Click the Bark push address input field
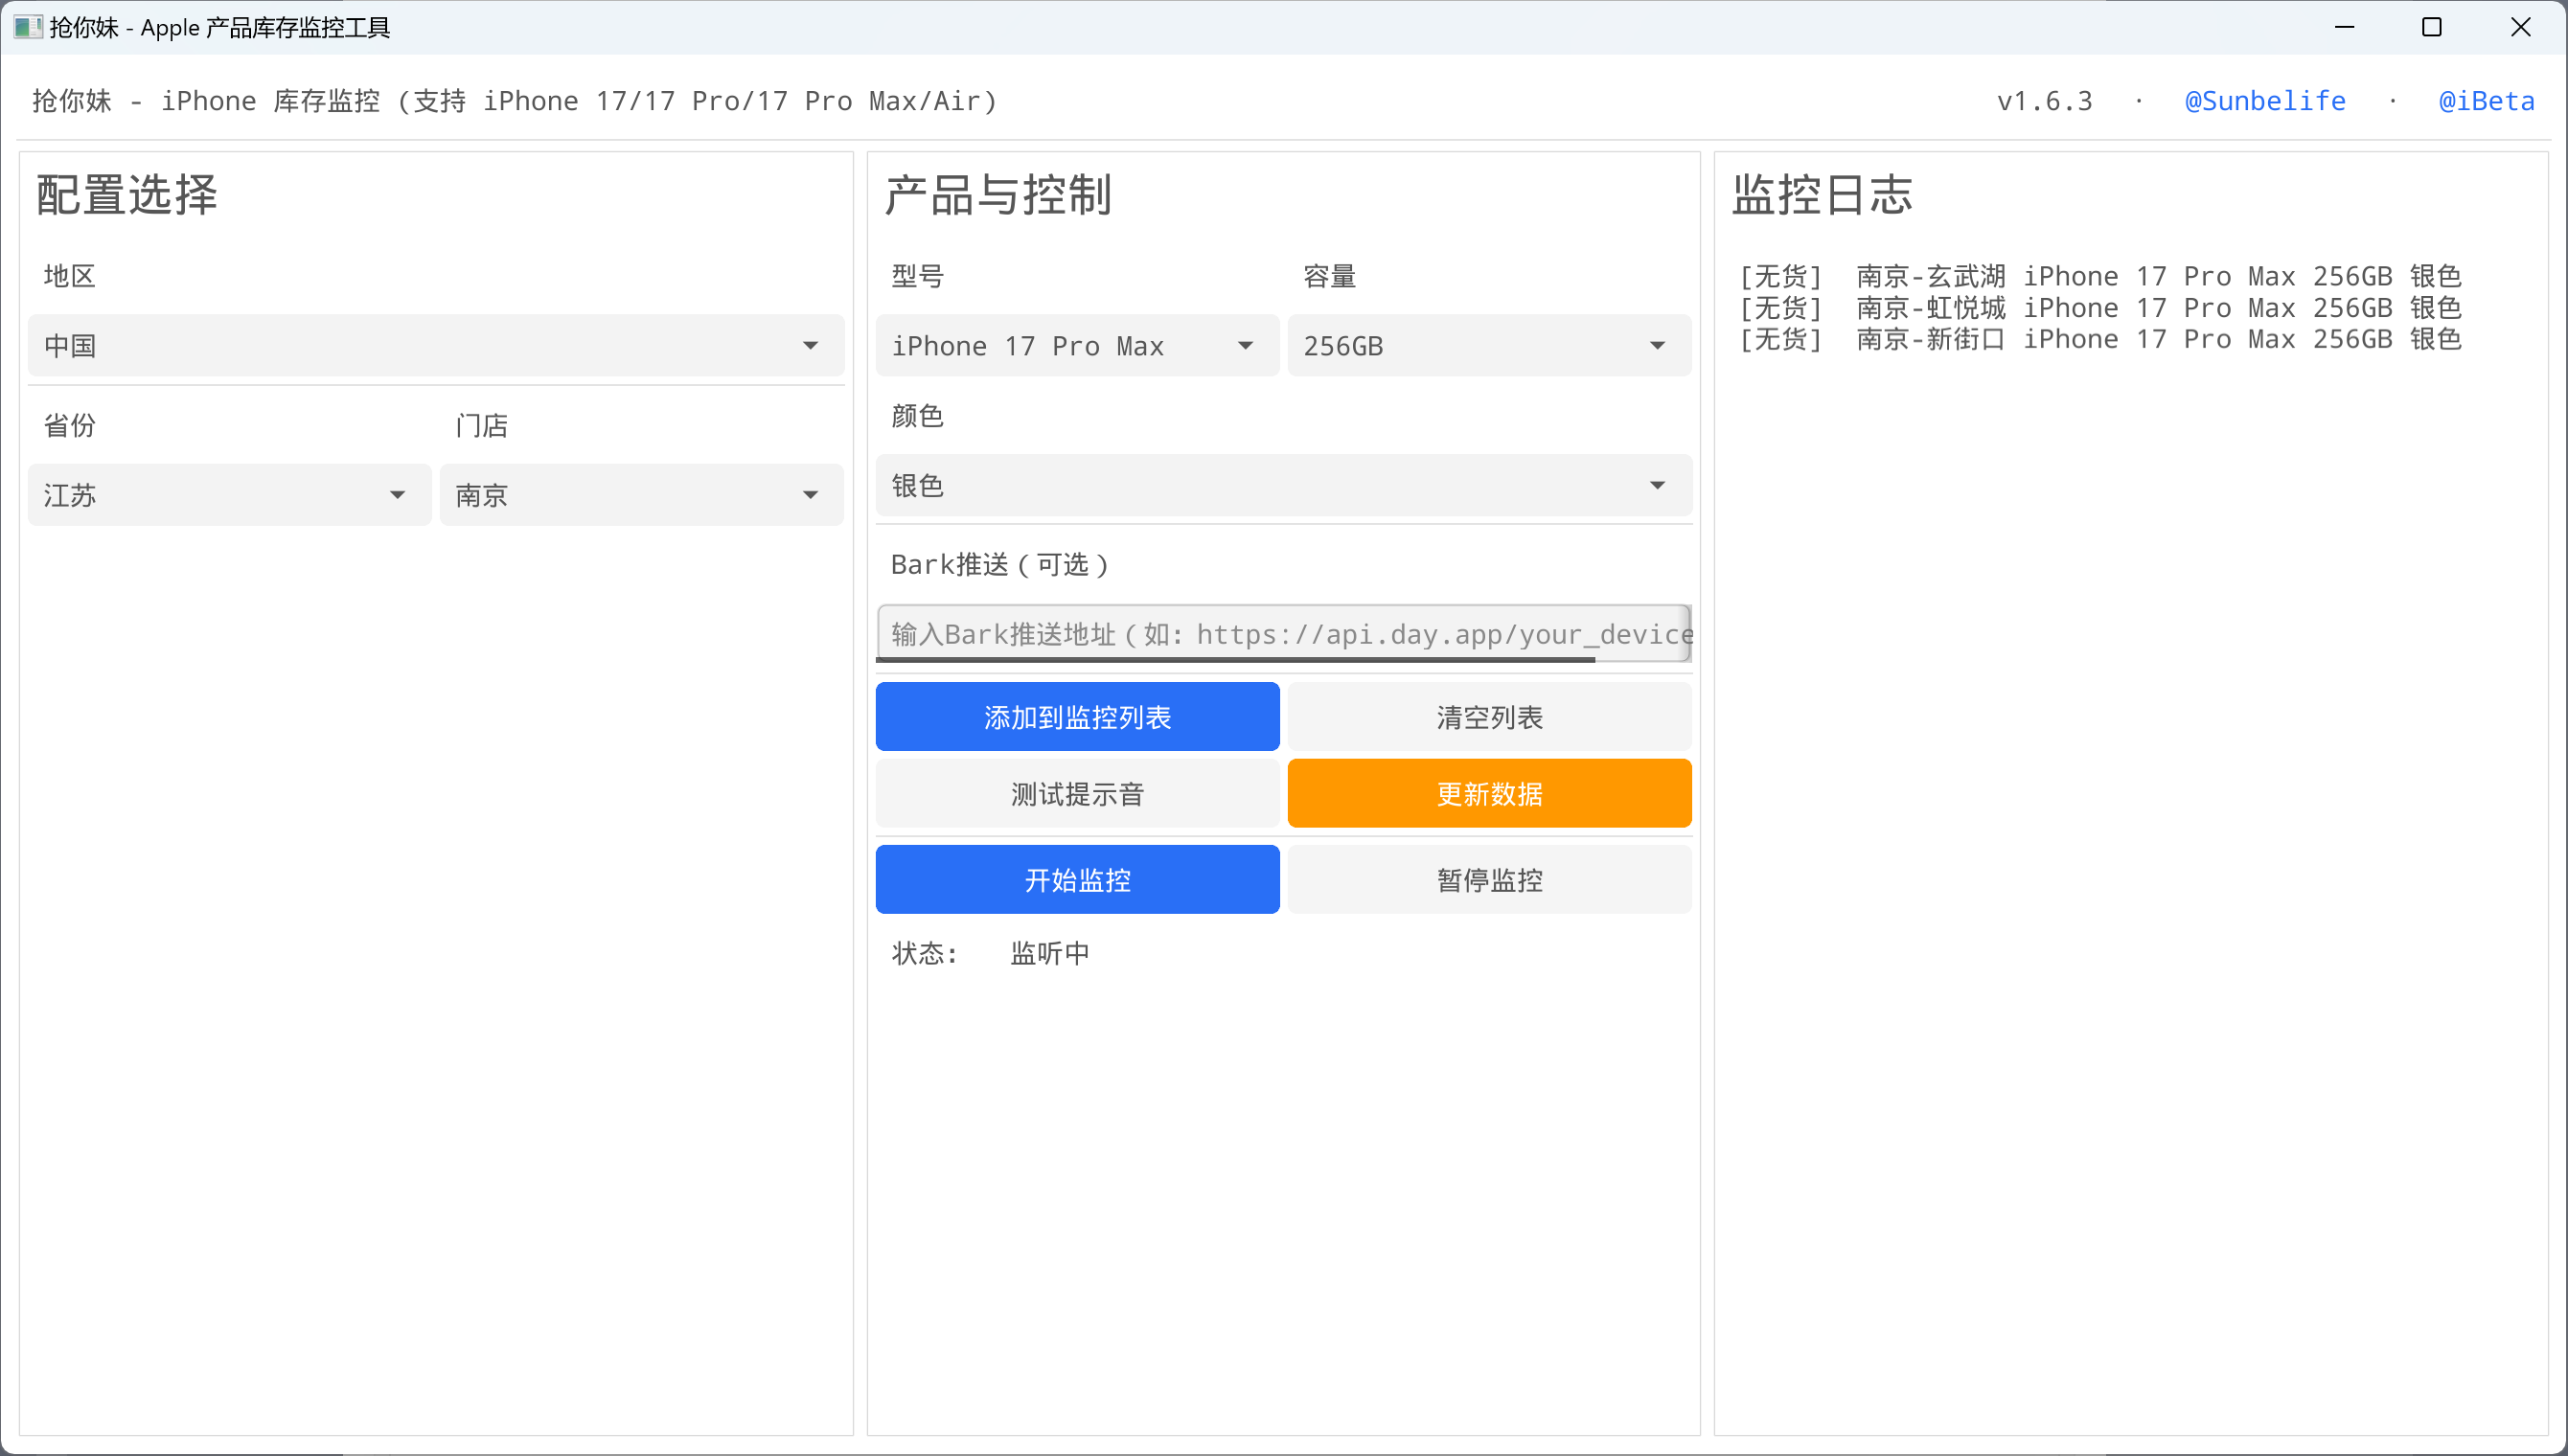The width and height of the screenshot is (2568, 1456). tap(1283, 634)
